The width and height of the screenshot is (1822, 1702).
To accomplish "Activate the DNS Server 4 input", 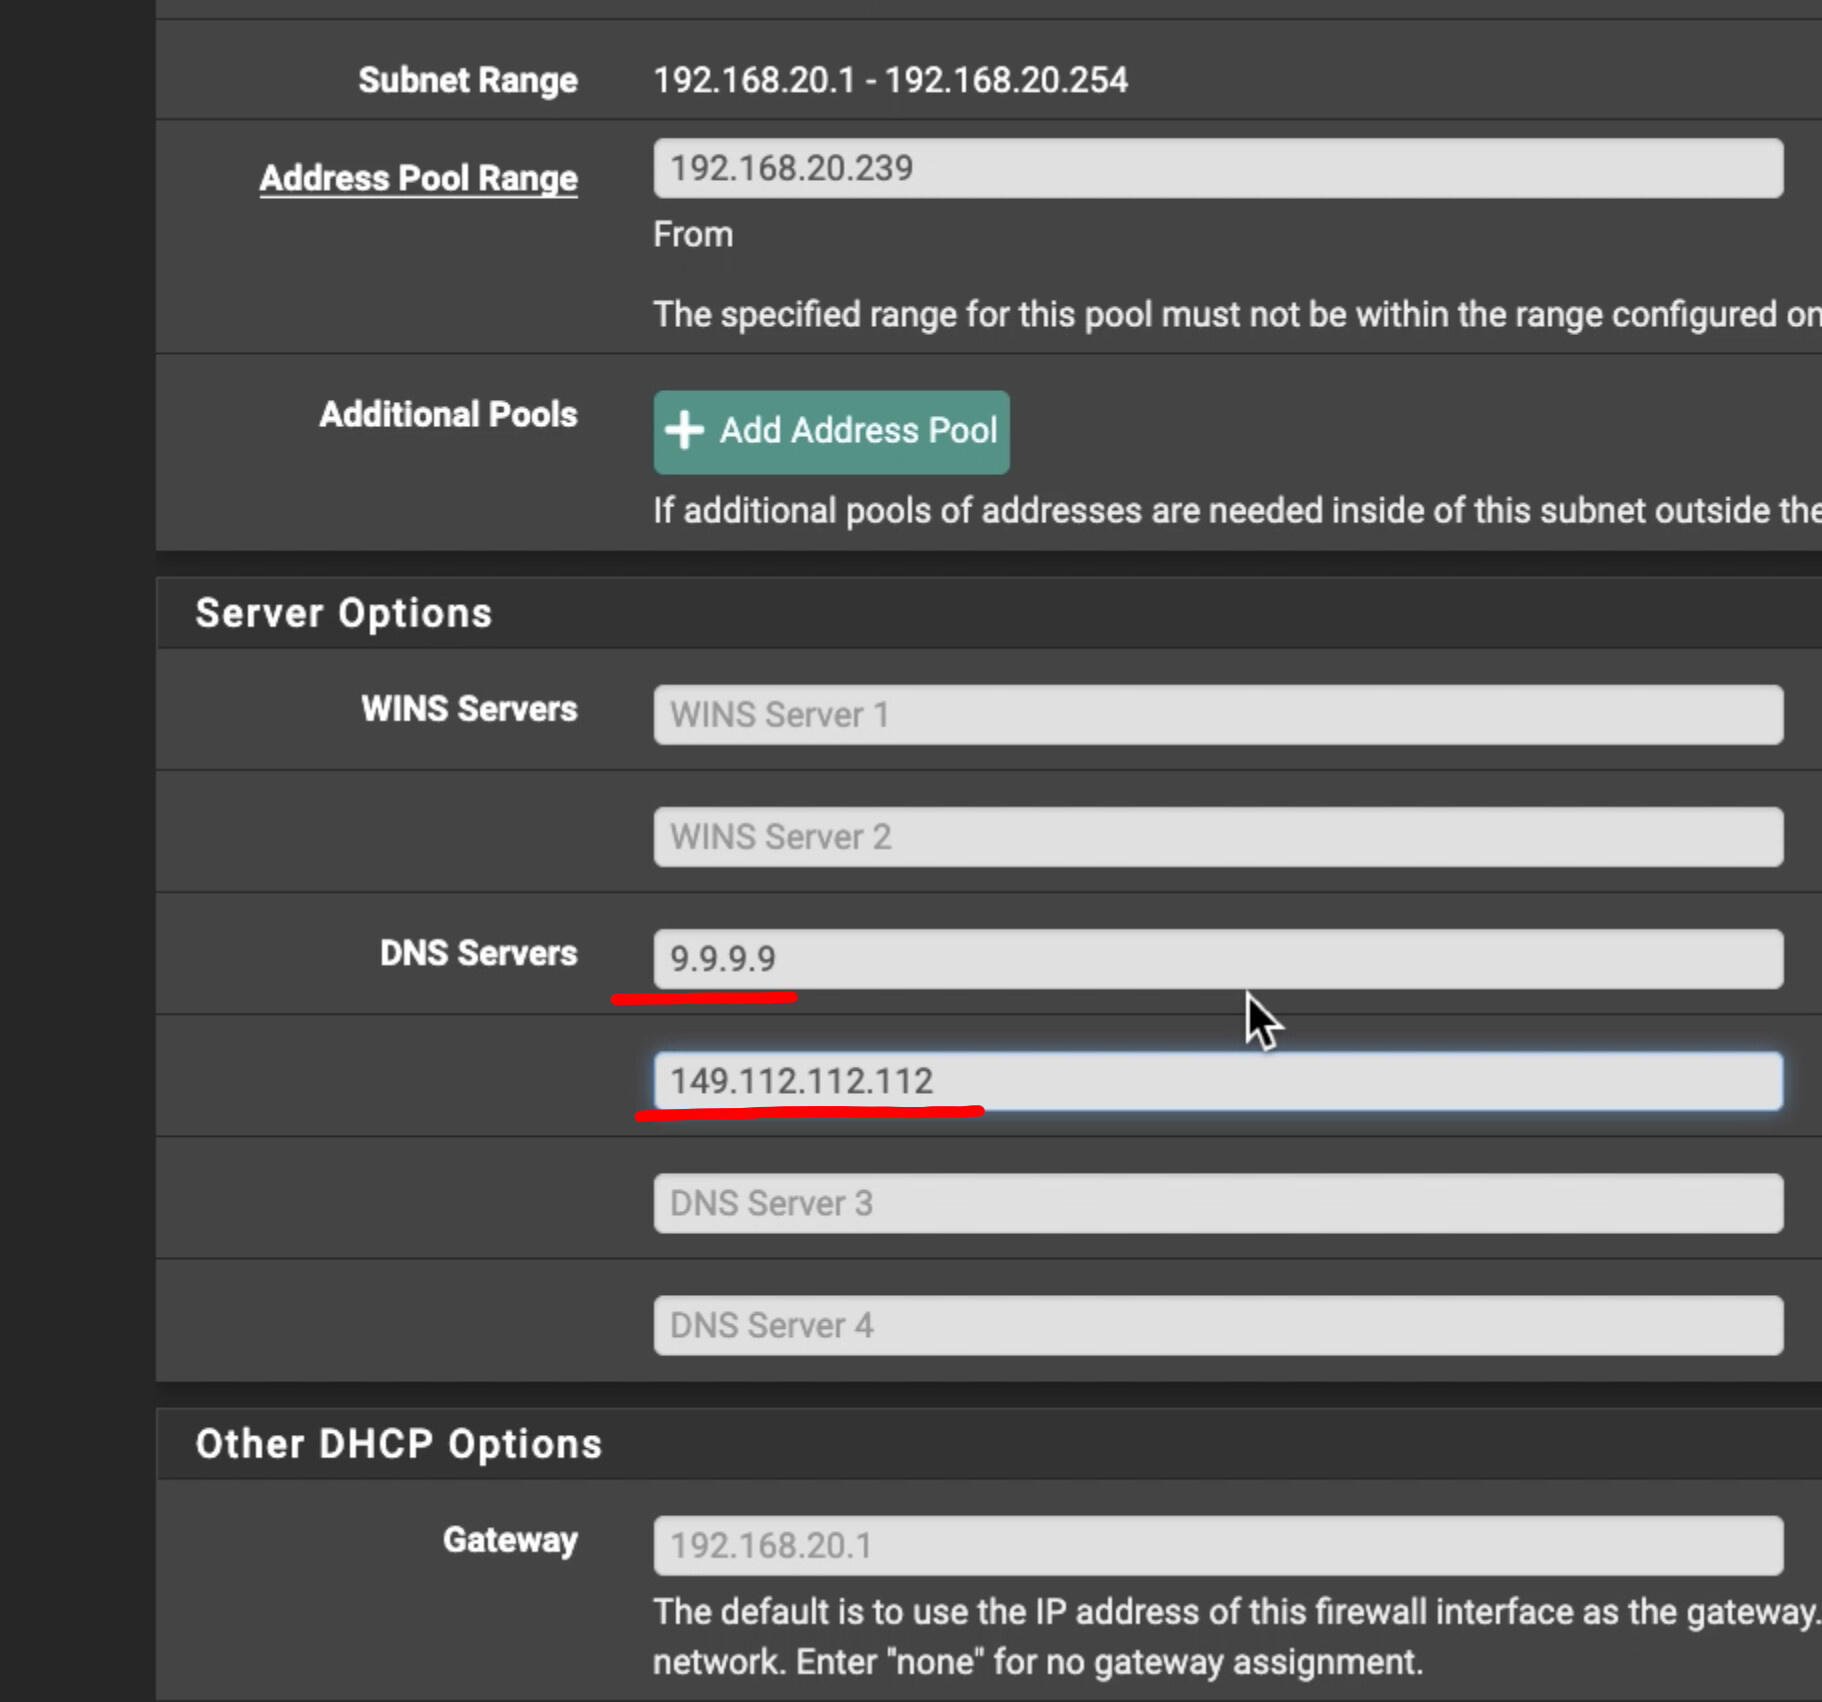I will pyautogui.click(x=1217, y=1325).
